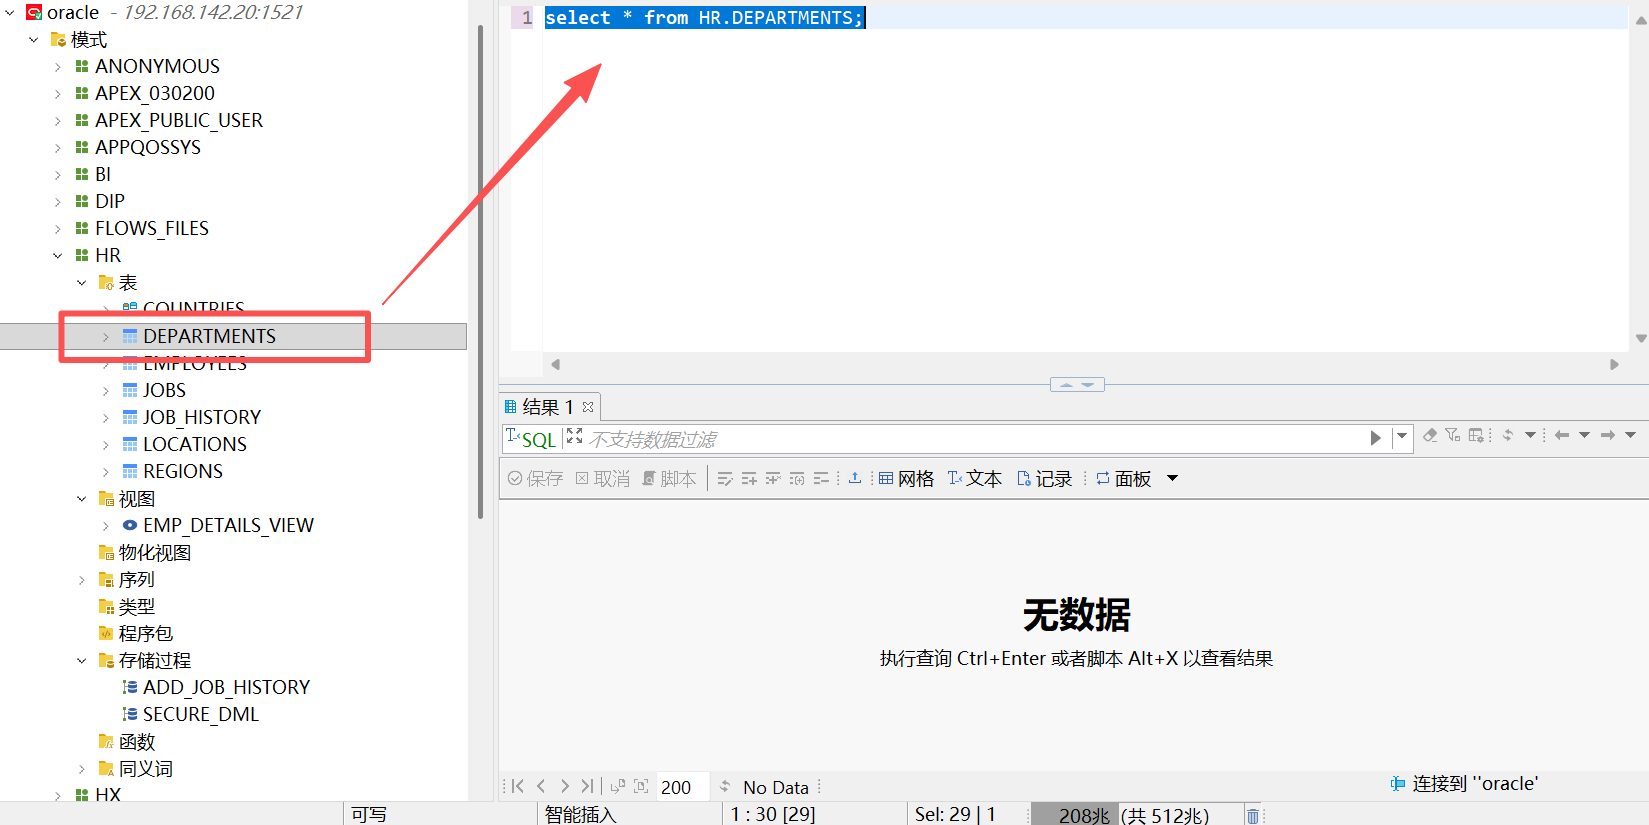
Task: Click the refresh icon beside No Data
Action: [x=725, y=787]
